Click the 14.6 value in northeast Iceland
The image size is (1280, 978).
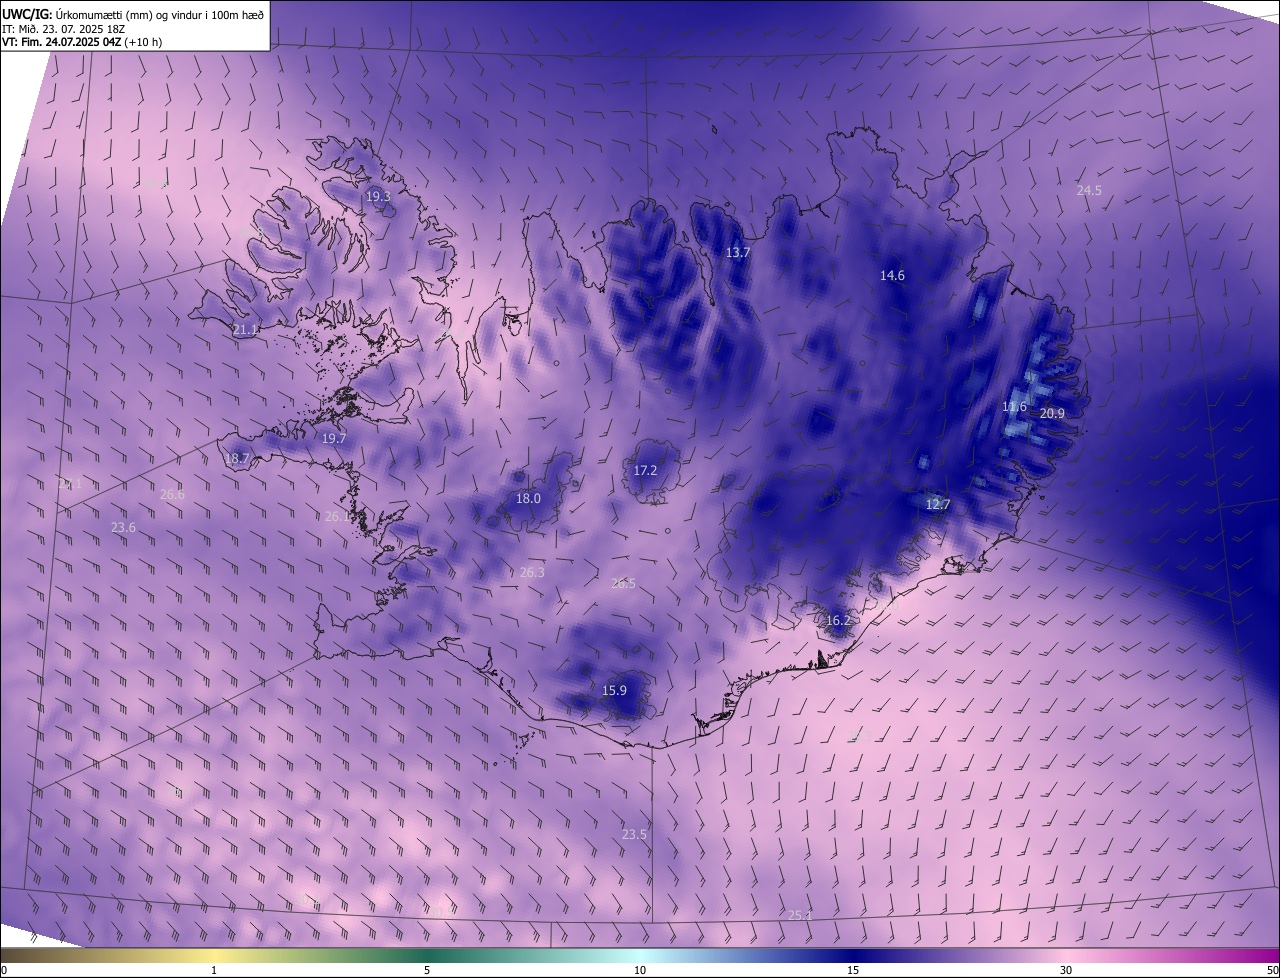892,275
